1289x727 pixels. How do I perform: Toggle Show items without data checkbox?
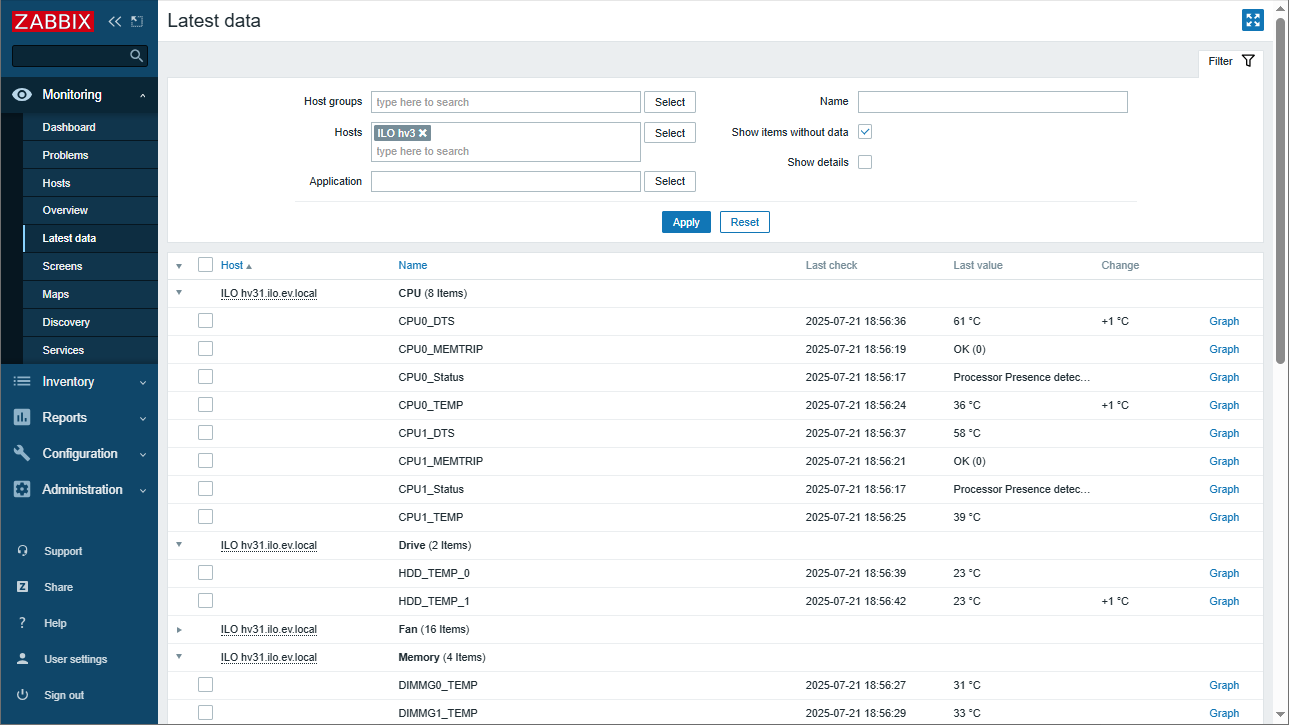click(865, 132)
